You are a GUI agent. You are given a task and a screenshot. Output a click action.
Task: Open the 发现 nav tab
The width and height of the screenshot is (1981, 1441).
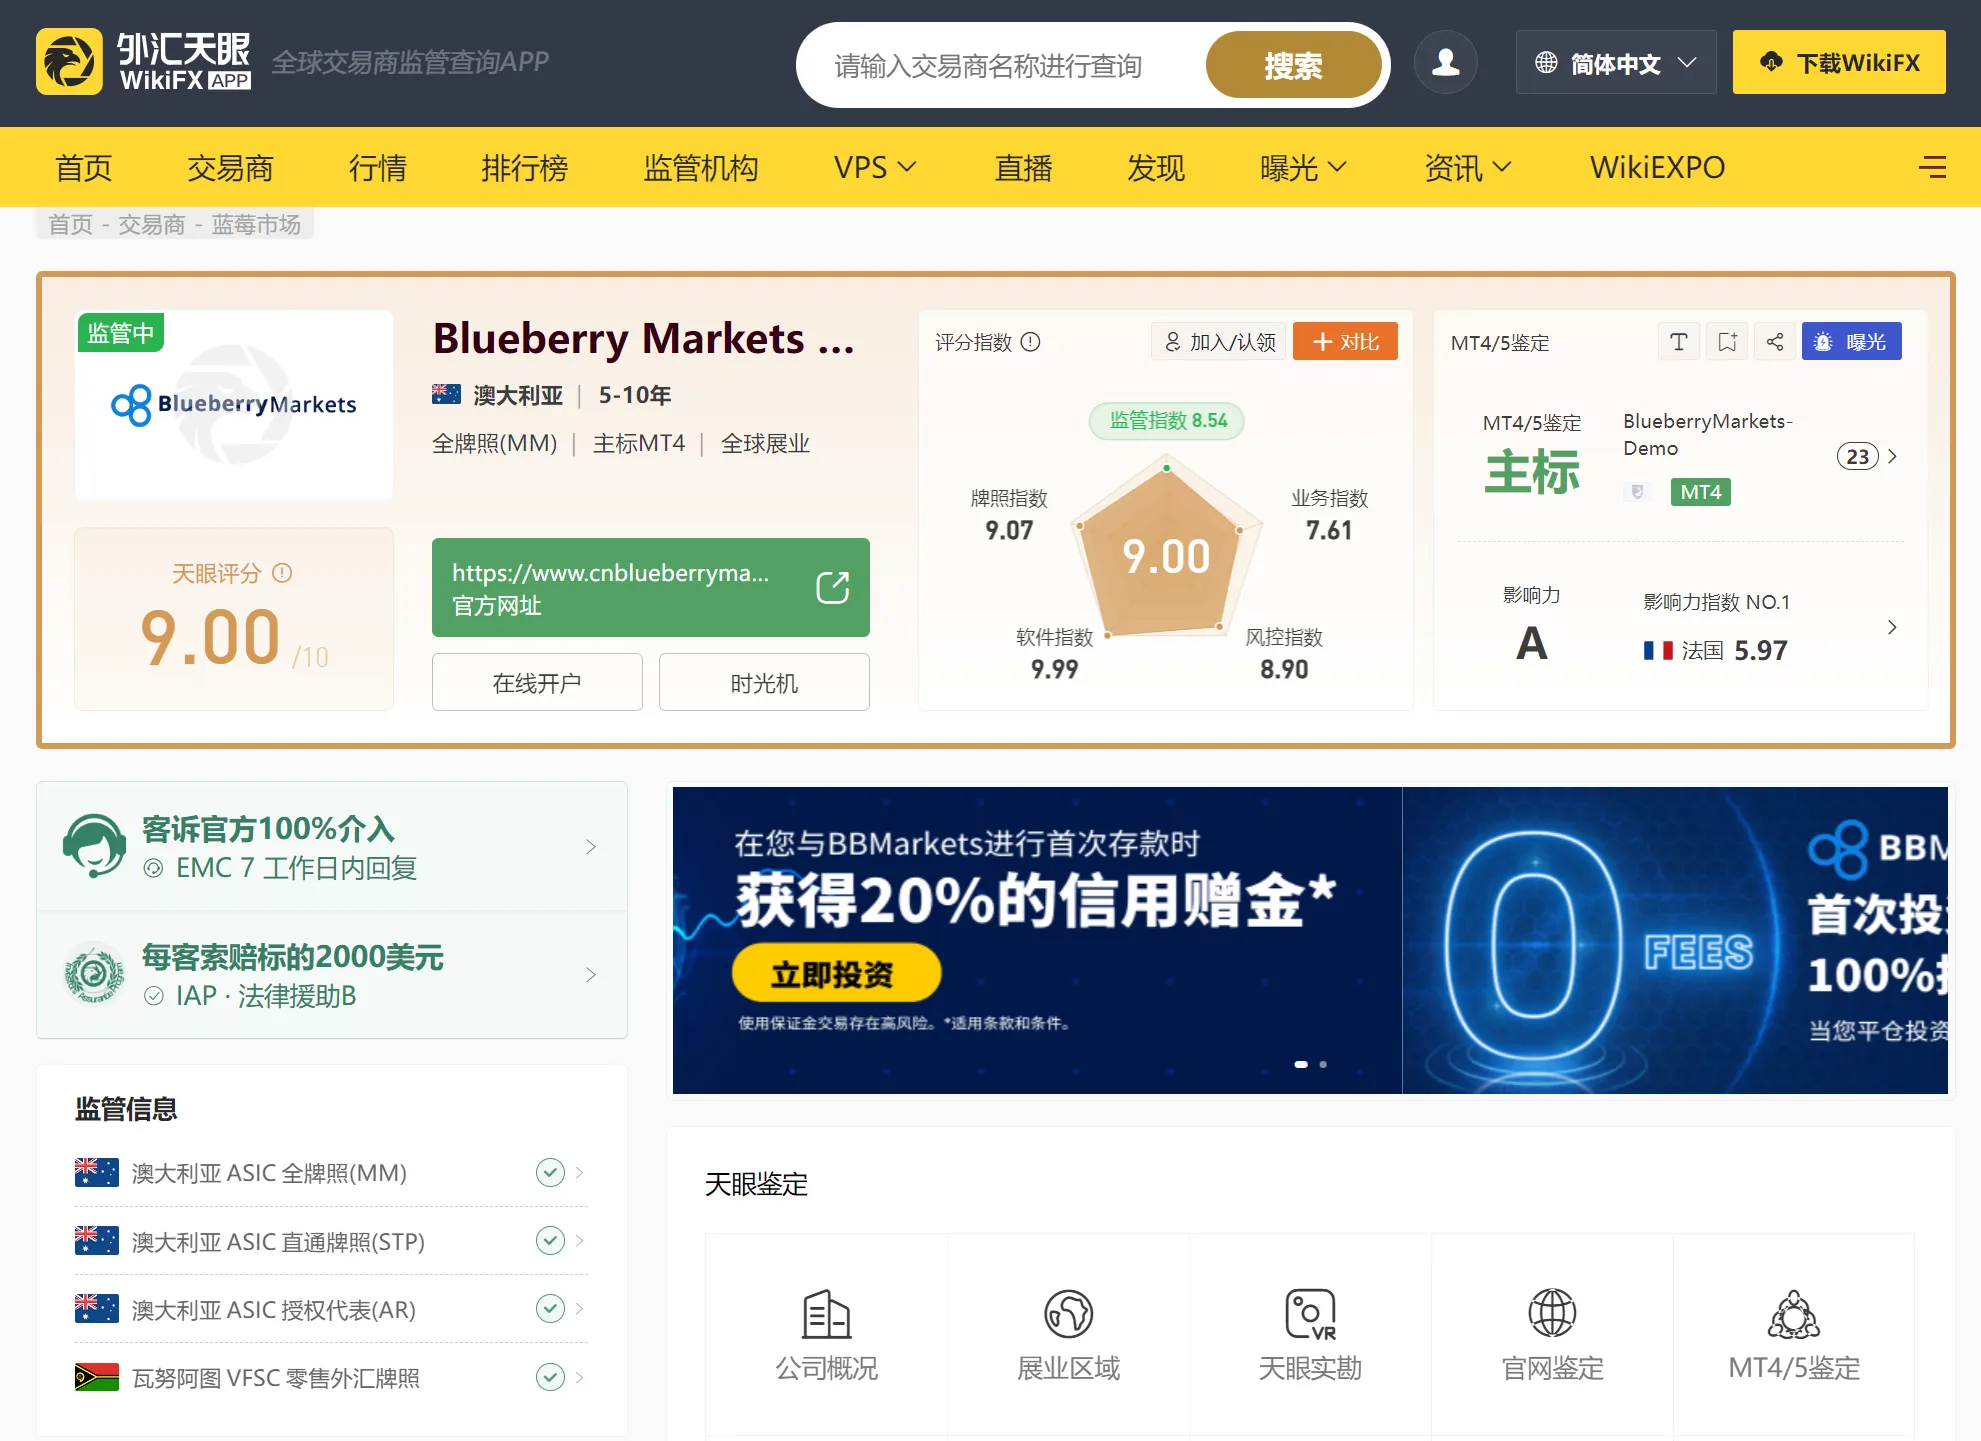point(1156,167)
